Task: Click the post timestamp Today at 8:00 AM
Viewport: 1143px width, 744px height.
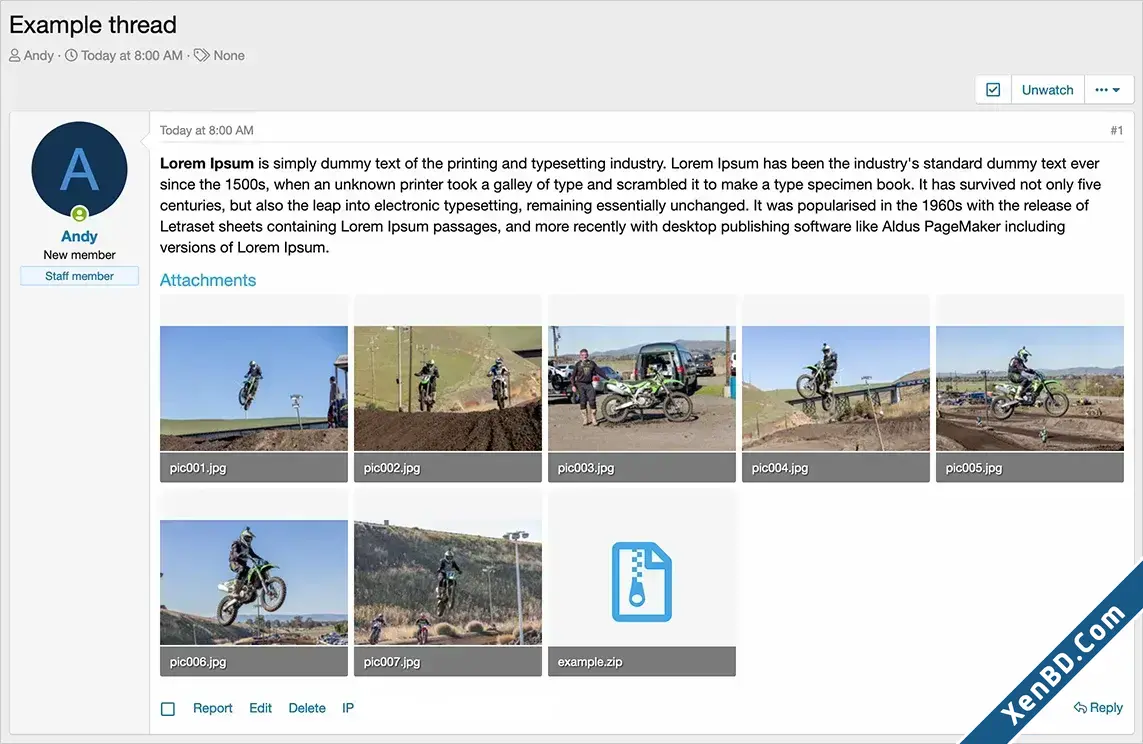Action: pos(206,130)
